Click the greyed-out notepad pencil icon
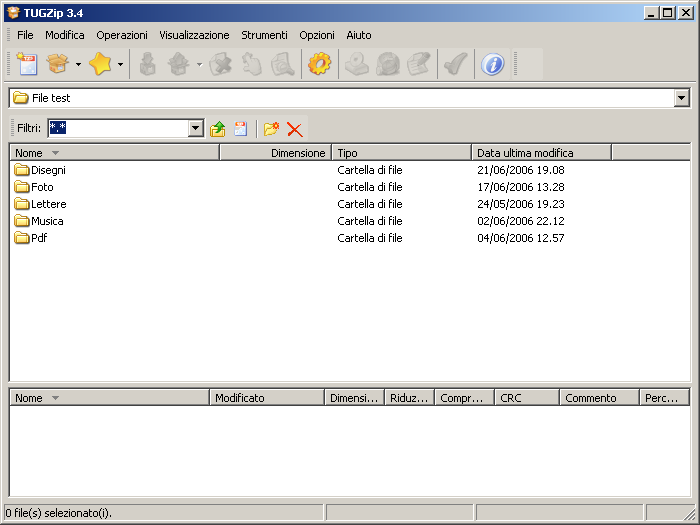700x525 pixels. (419, 64)
